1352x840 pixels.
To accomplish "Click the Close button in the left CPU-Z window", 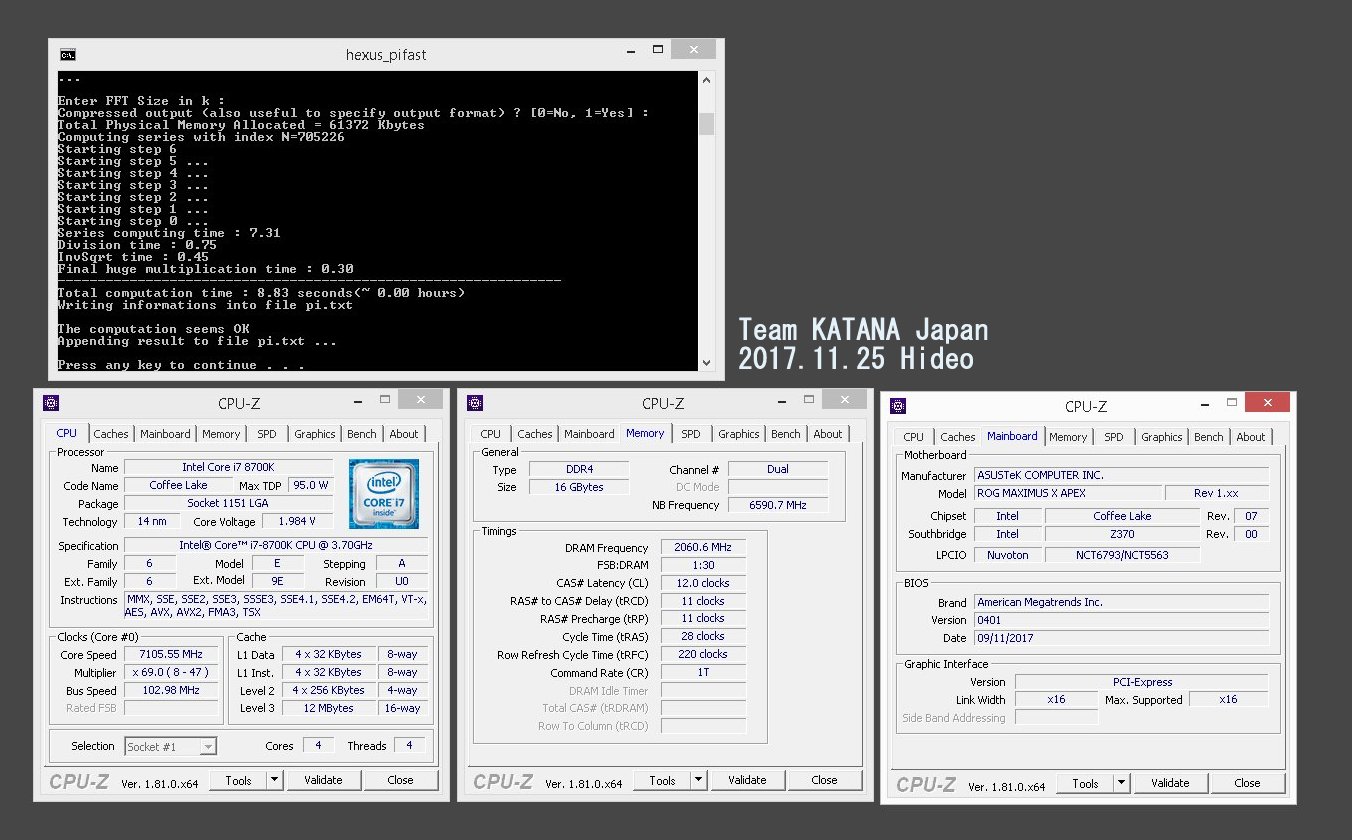I will tap(401, 780).
